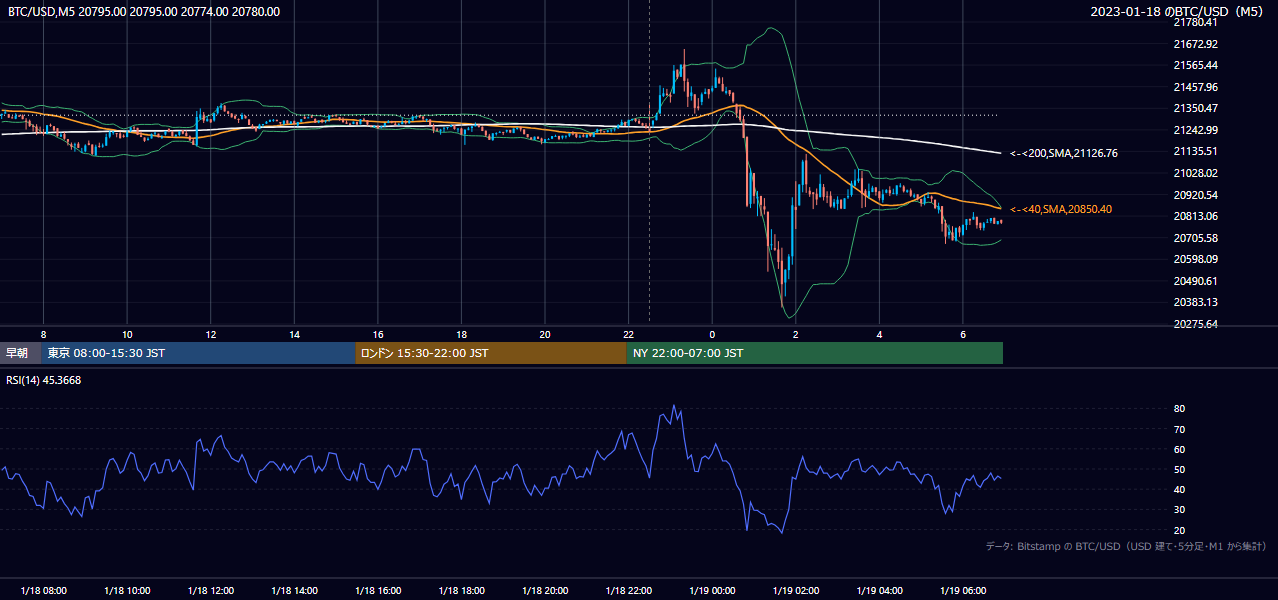Click the 1/19 00:00 time label
Image resolution: width=1278 pixels, height=600 pixels.
pos(712,591)
